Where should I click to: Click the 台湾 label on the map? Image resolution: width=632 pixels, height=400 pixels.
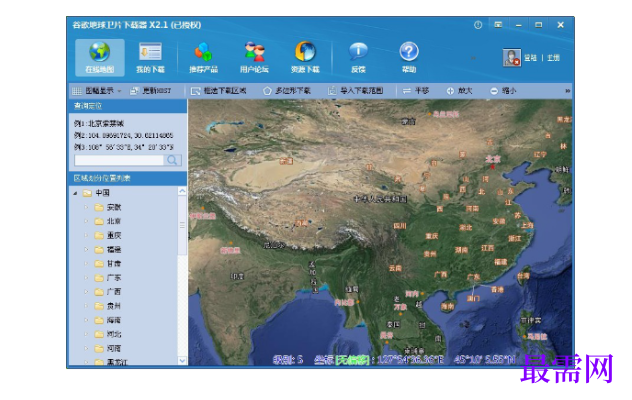pyautogui.click(x=523, y=277)
